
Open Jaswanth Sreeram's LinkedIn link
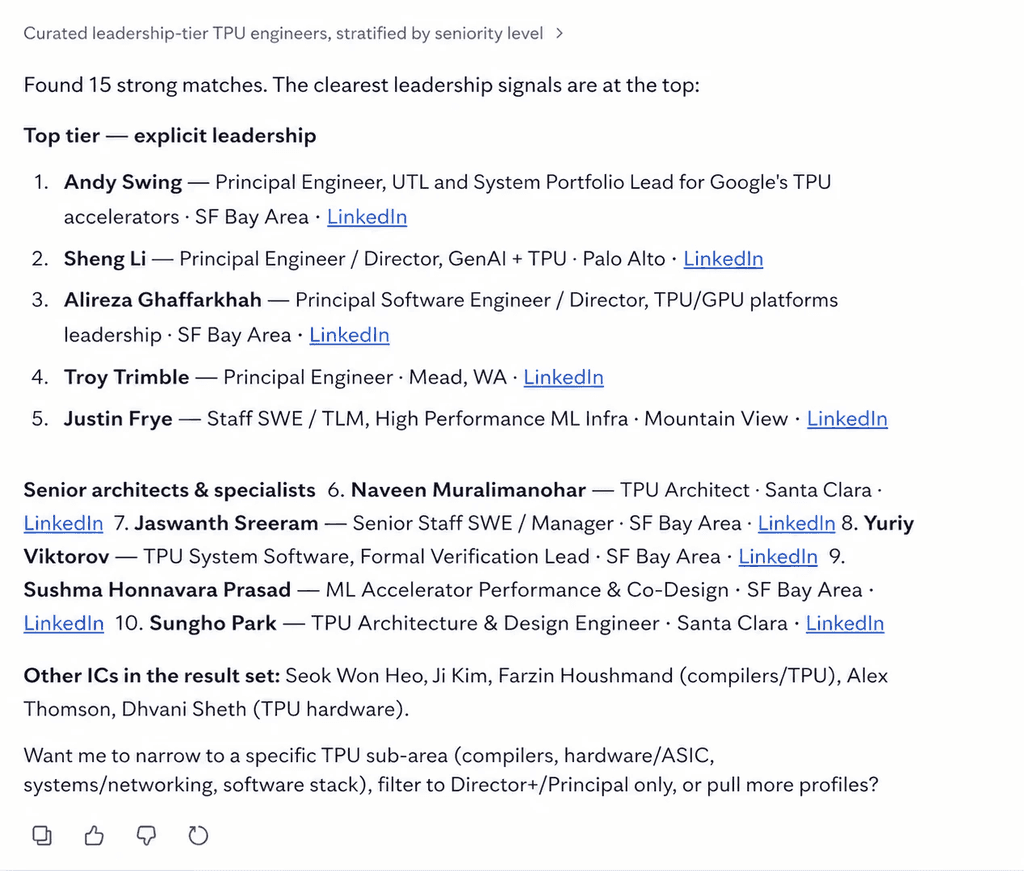point(796,523)
